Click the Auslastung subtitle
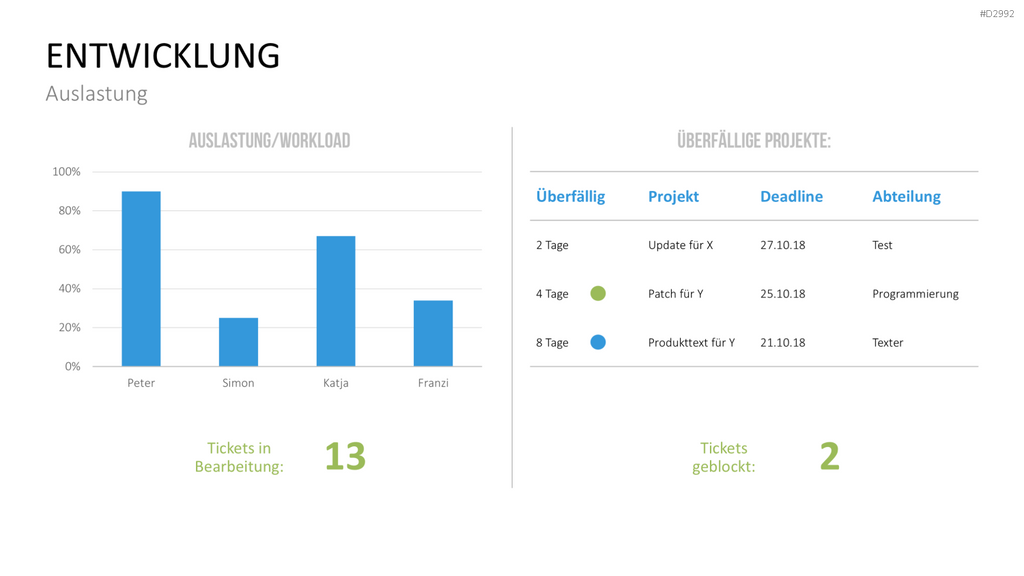Screen dimensions: 1024x576 point(97,93)
